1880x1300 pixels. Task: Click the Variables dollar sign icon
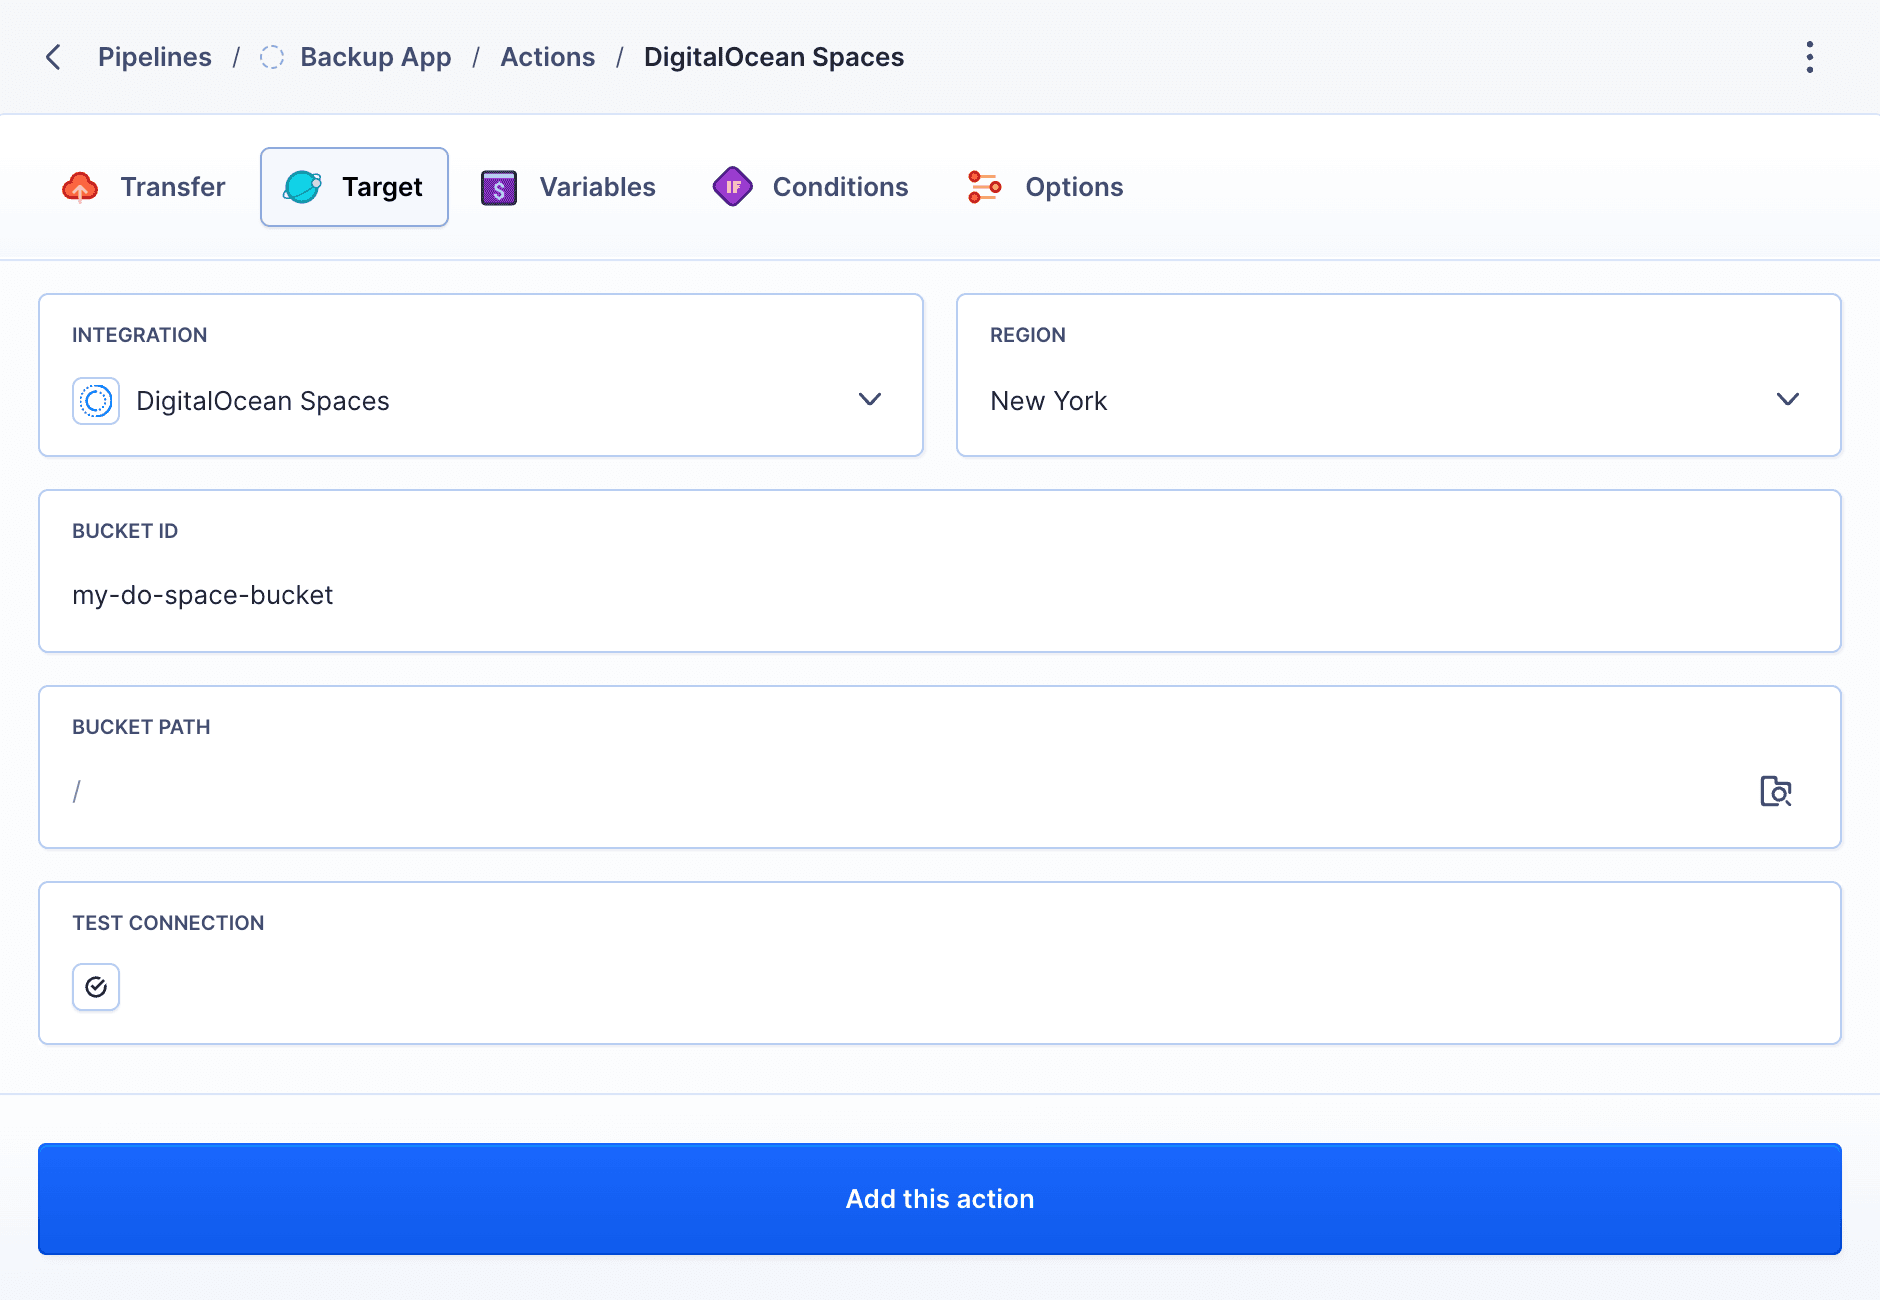pos(498,186)
